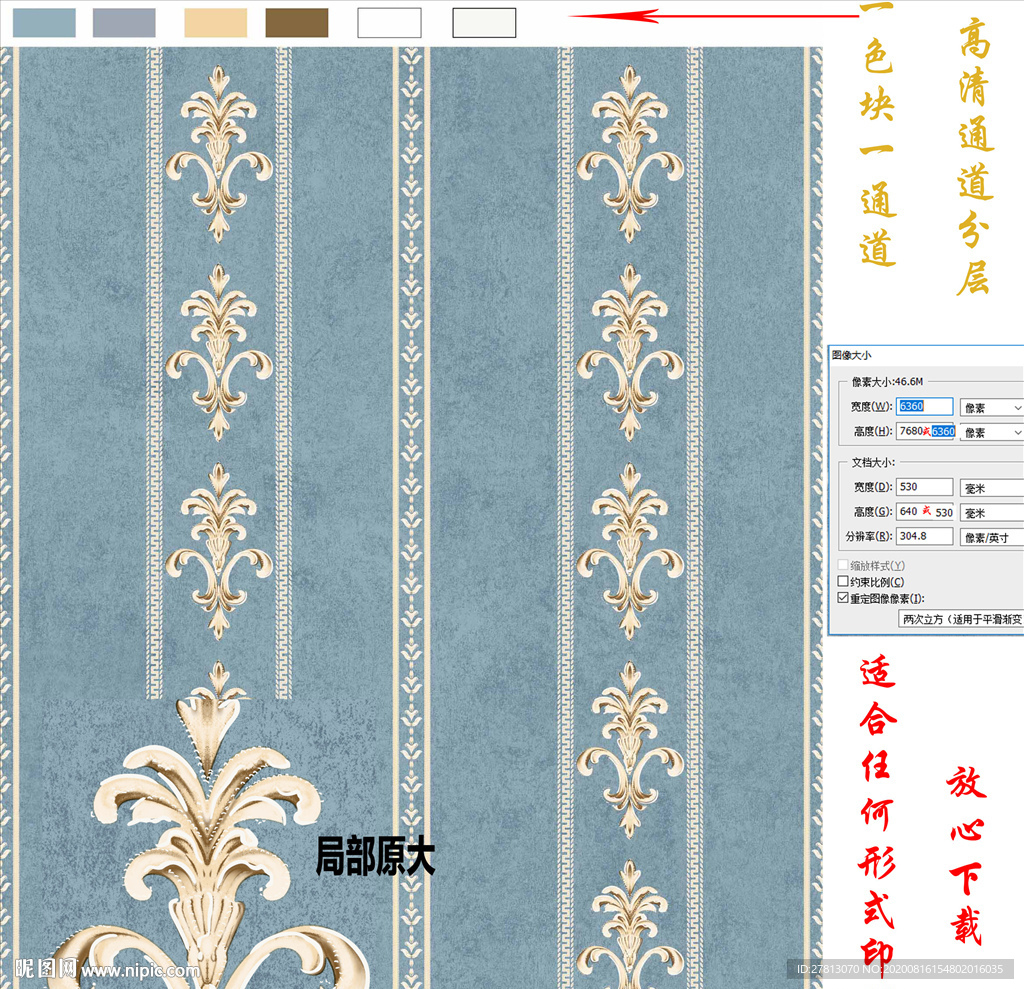Click the 高度(H) label
Viewport: 1024px width, 989px height.
point(873,431)
